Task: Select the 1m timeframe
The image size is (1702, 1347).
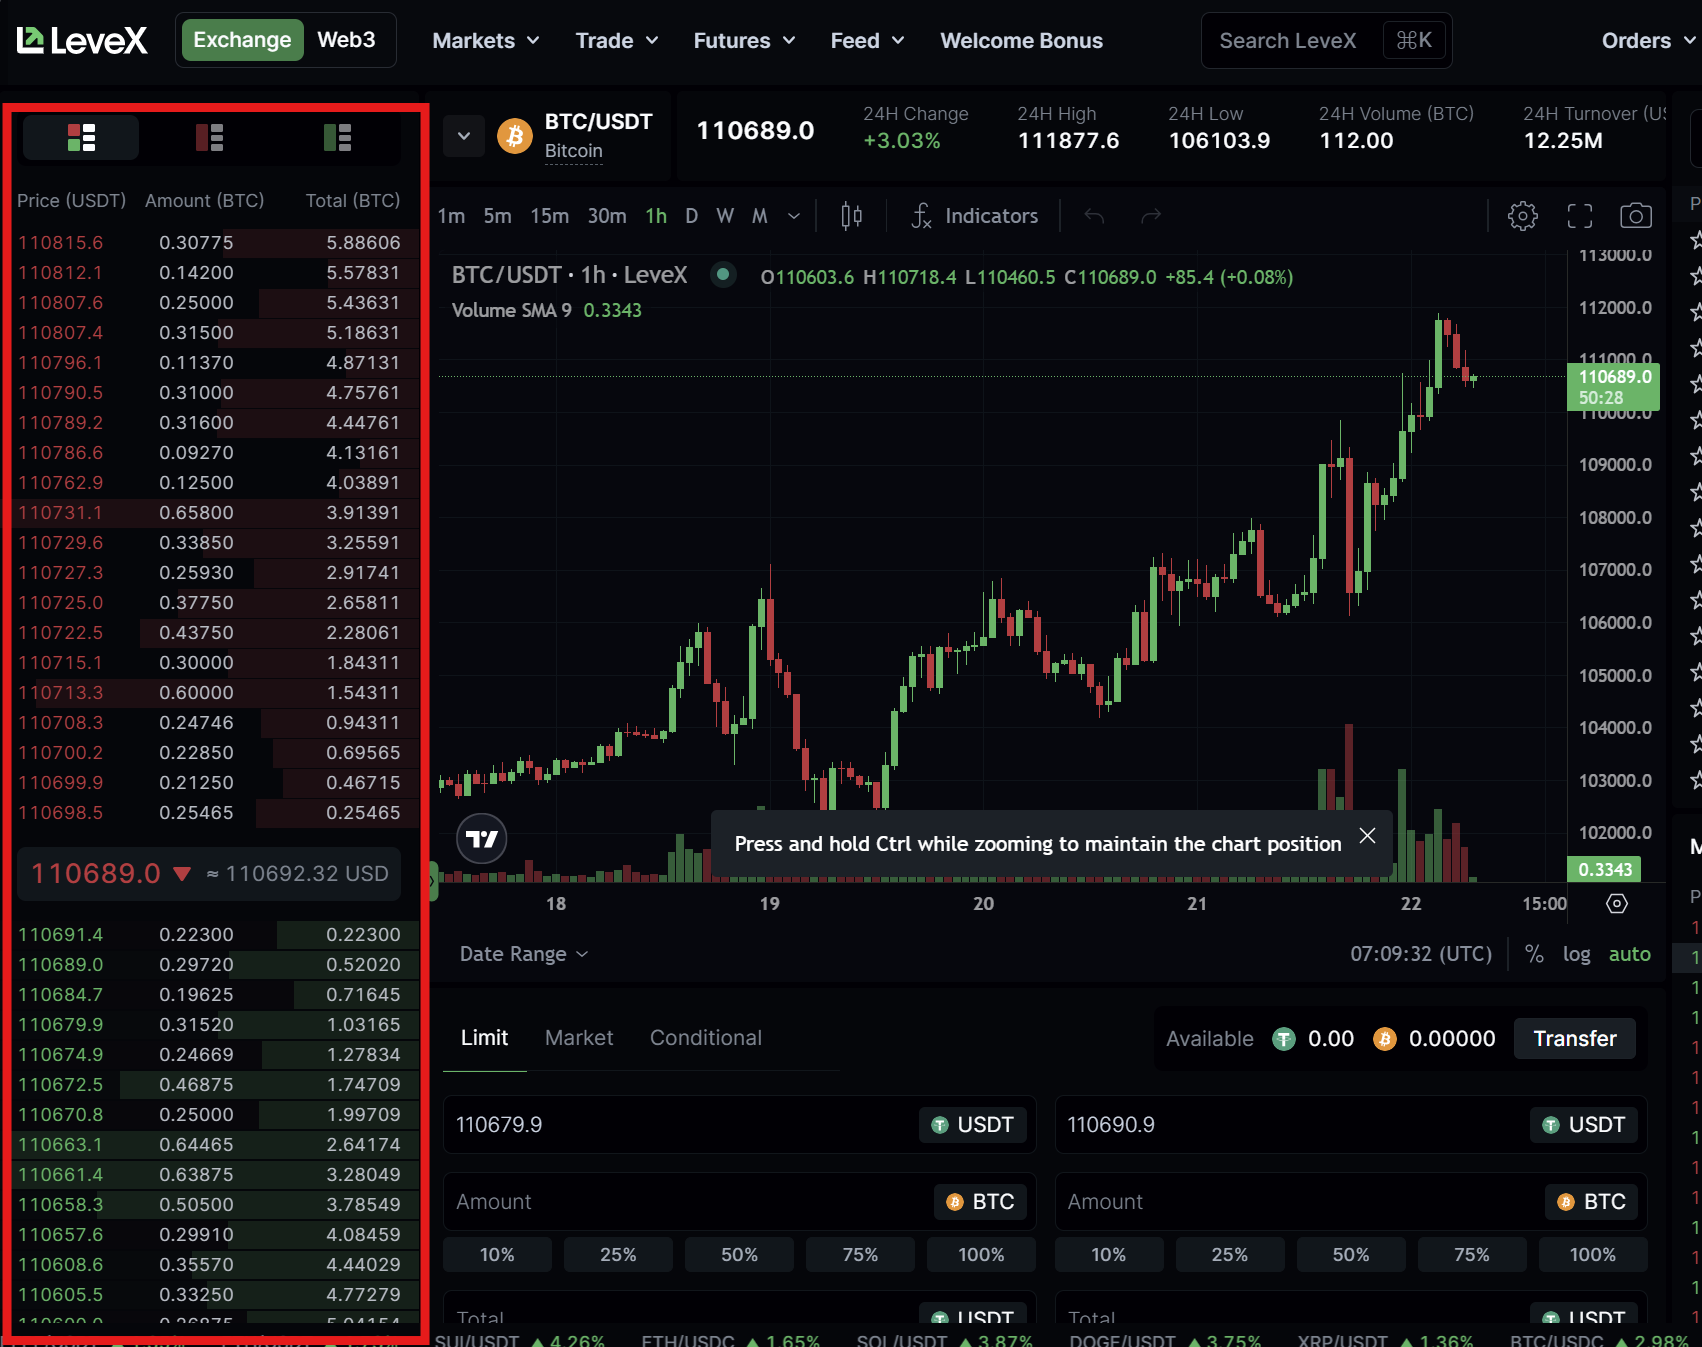Action: [451, 216]
